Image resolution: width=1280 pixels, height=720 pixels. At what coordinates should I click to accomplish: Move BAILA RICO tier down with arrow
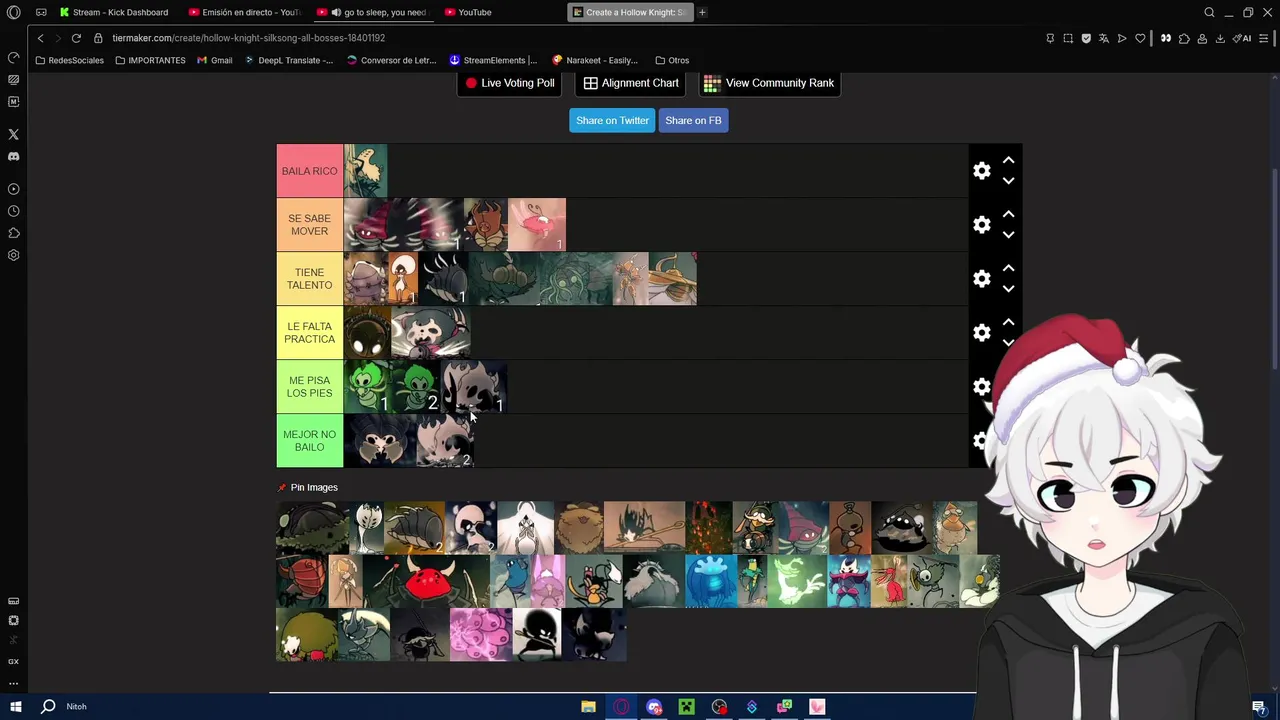click(1008, 181)
